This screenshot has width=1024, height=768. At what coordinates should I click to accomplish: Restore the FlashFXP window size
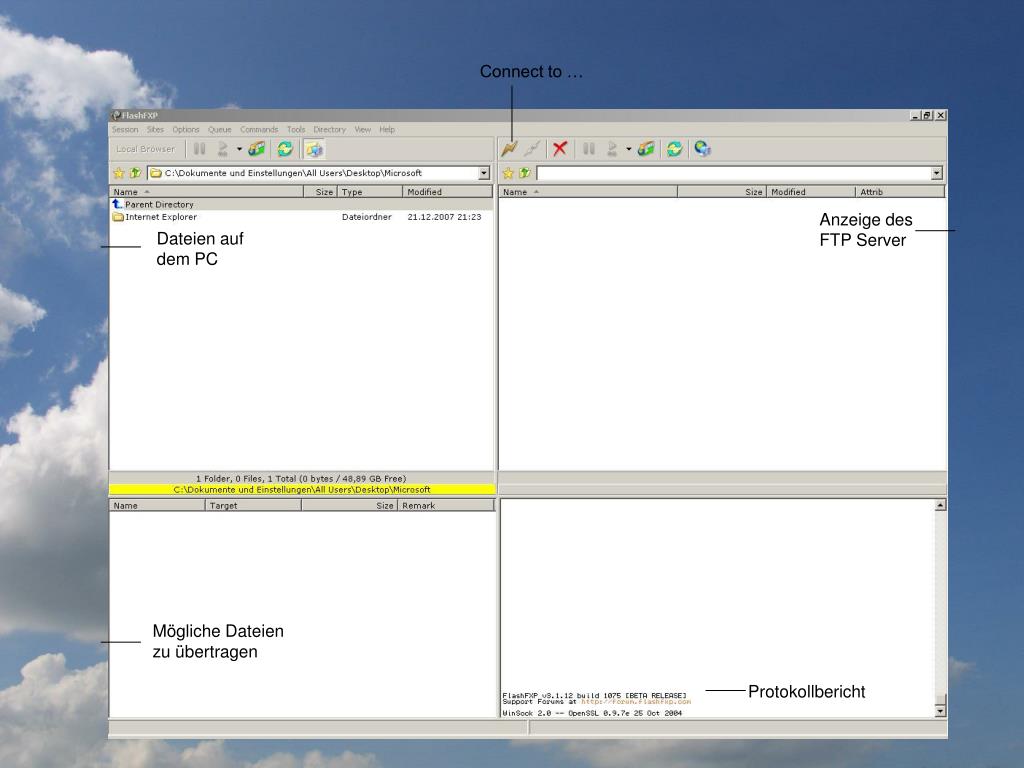point(927,116)
